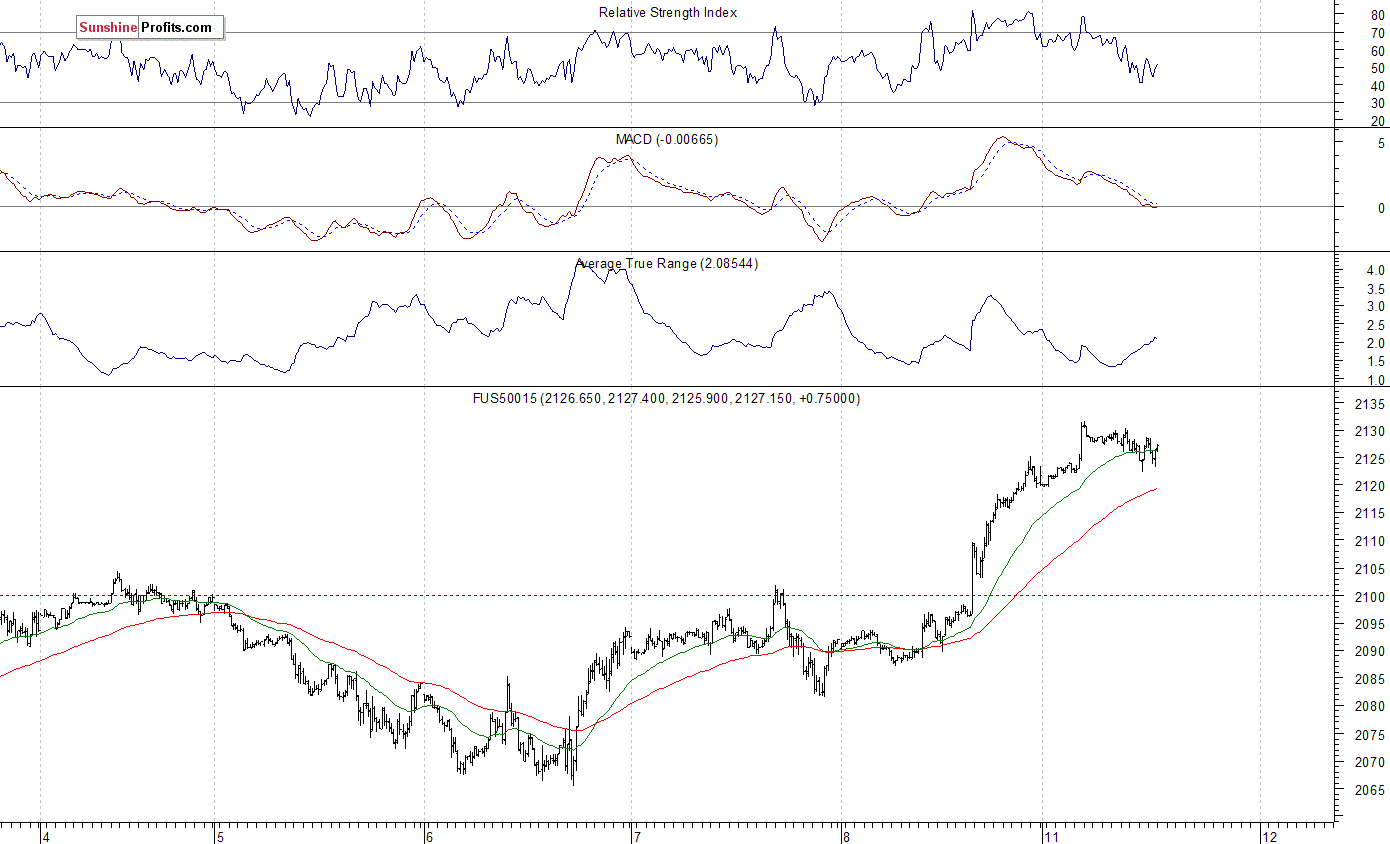The image size is (1390, 844).
Task: Click the 2130 price axis label
Action: click(1368, 432)
